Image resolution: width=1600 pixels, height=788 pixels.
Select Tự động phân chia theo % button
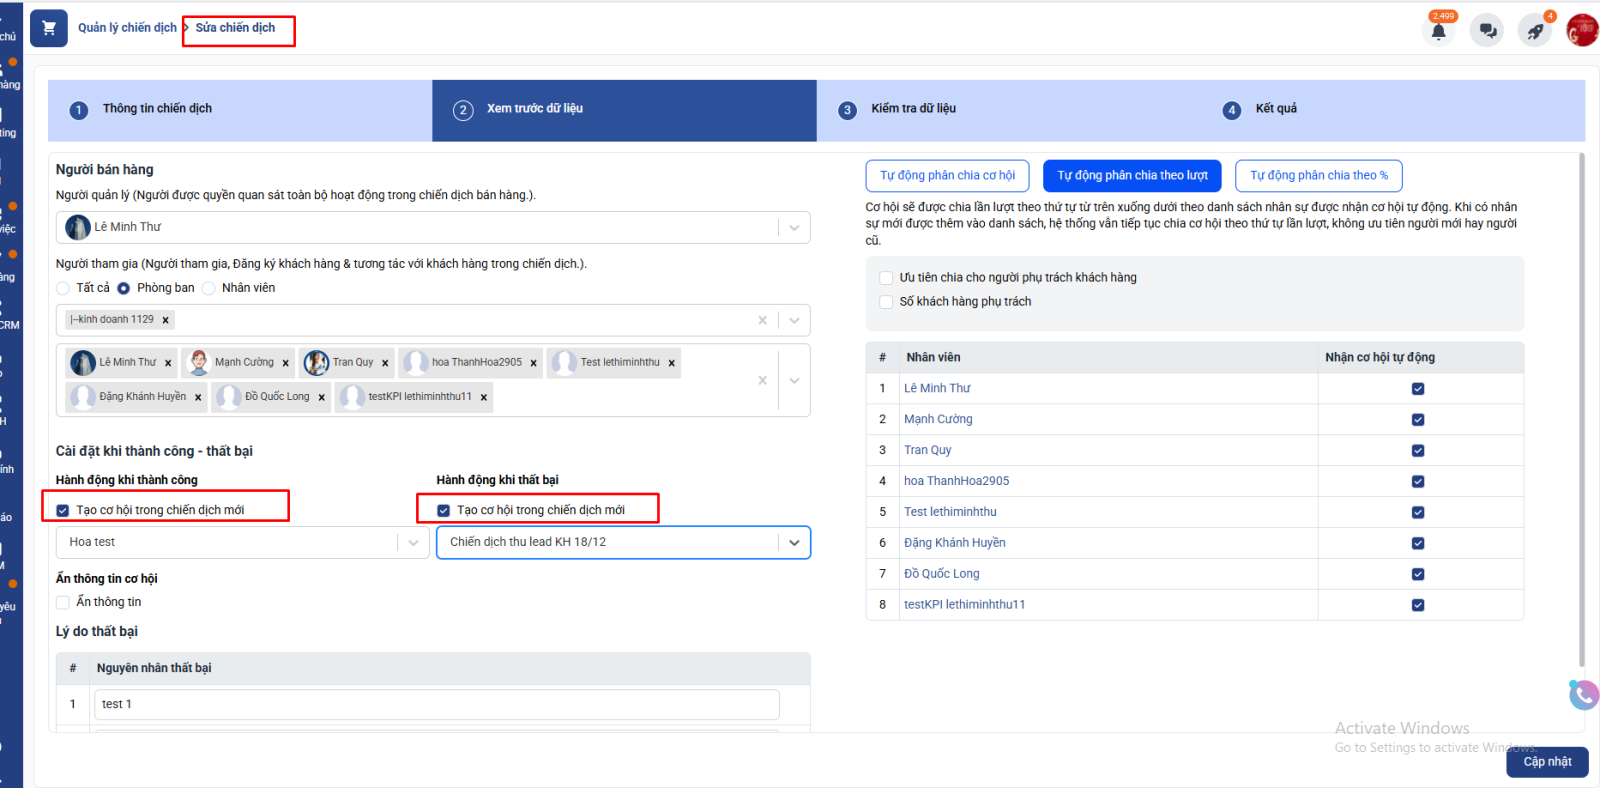pyautogui.click(x=1318, y=176)
